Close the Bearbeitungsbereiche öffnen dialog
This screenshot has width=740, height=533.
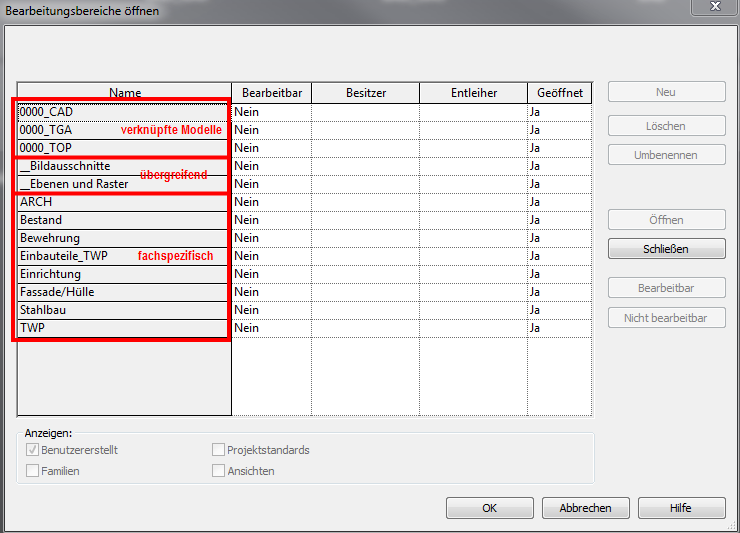(716, 8)
